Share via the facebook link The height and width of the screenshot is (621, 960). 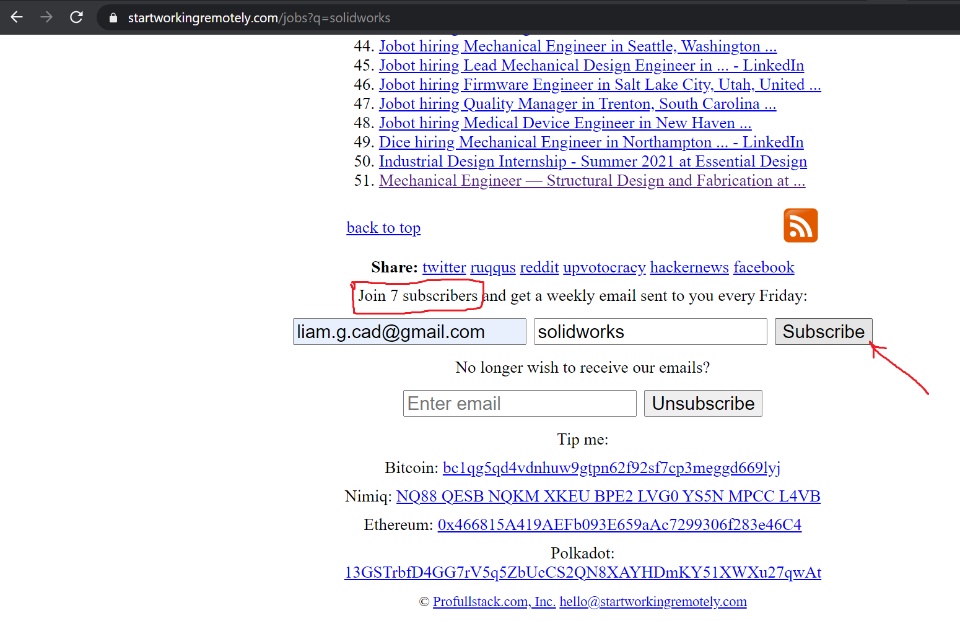point(763,268)
